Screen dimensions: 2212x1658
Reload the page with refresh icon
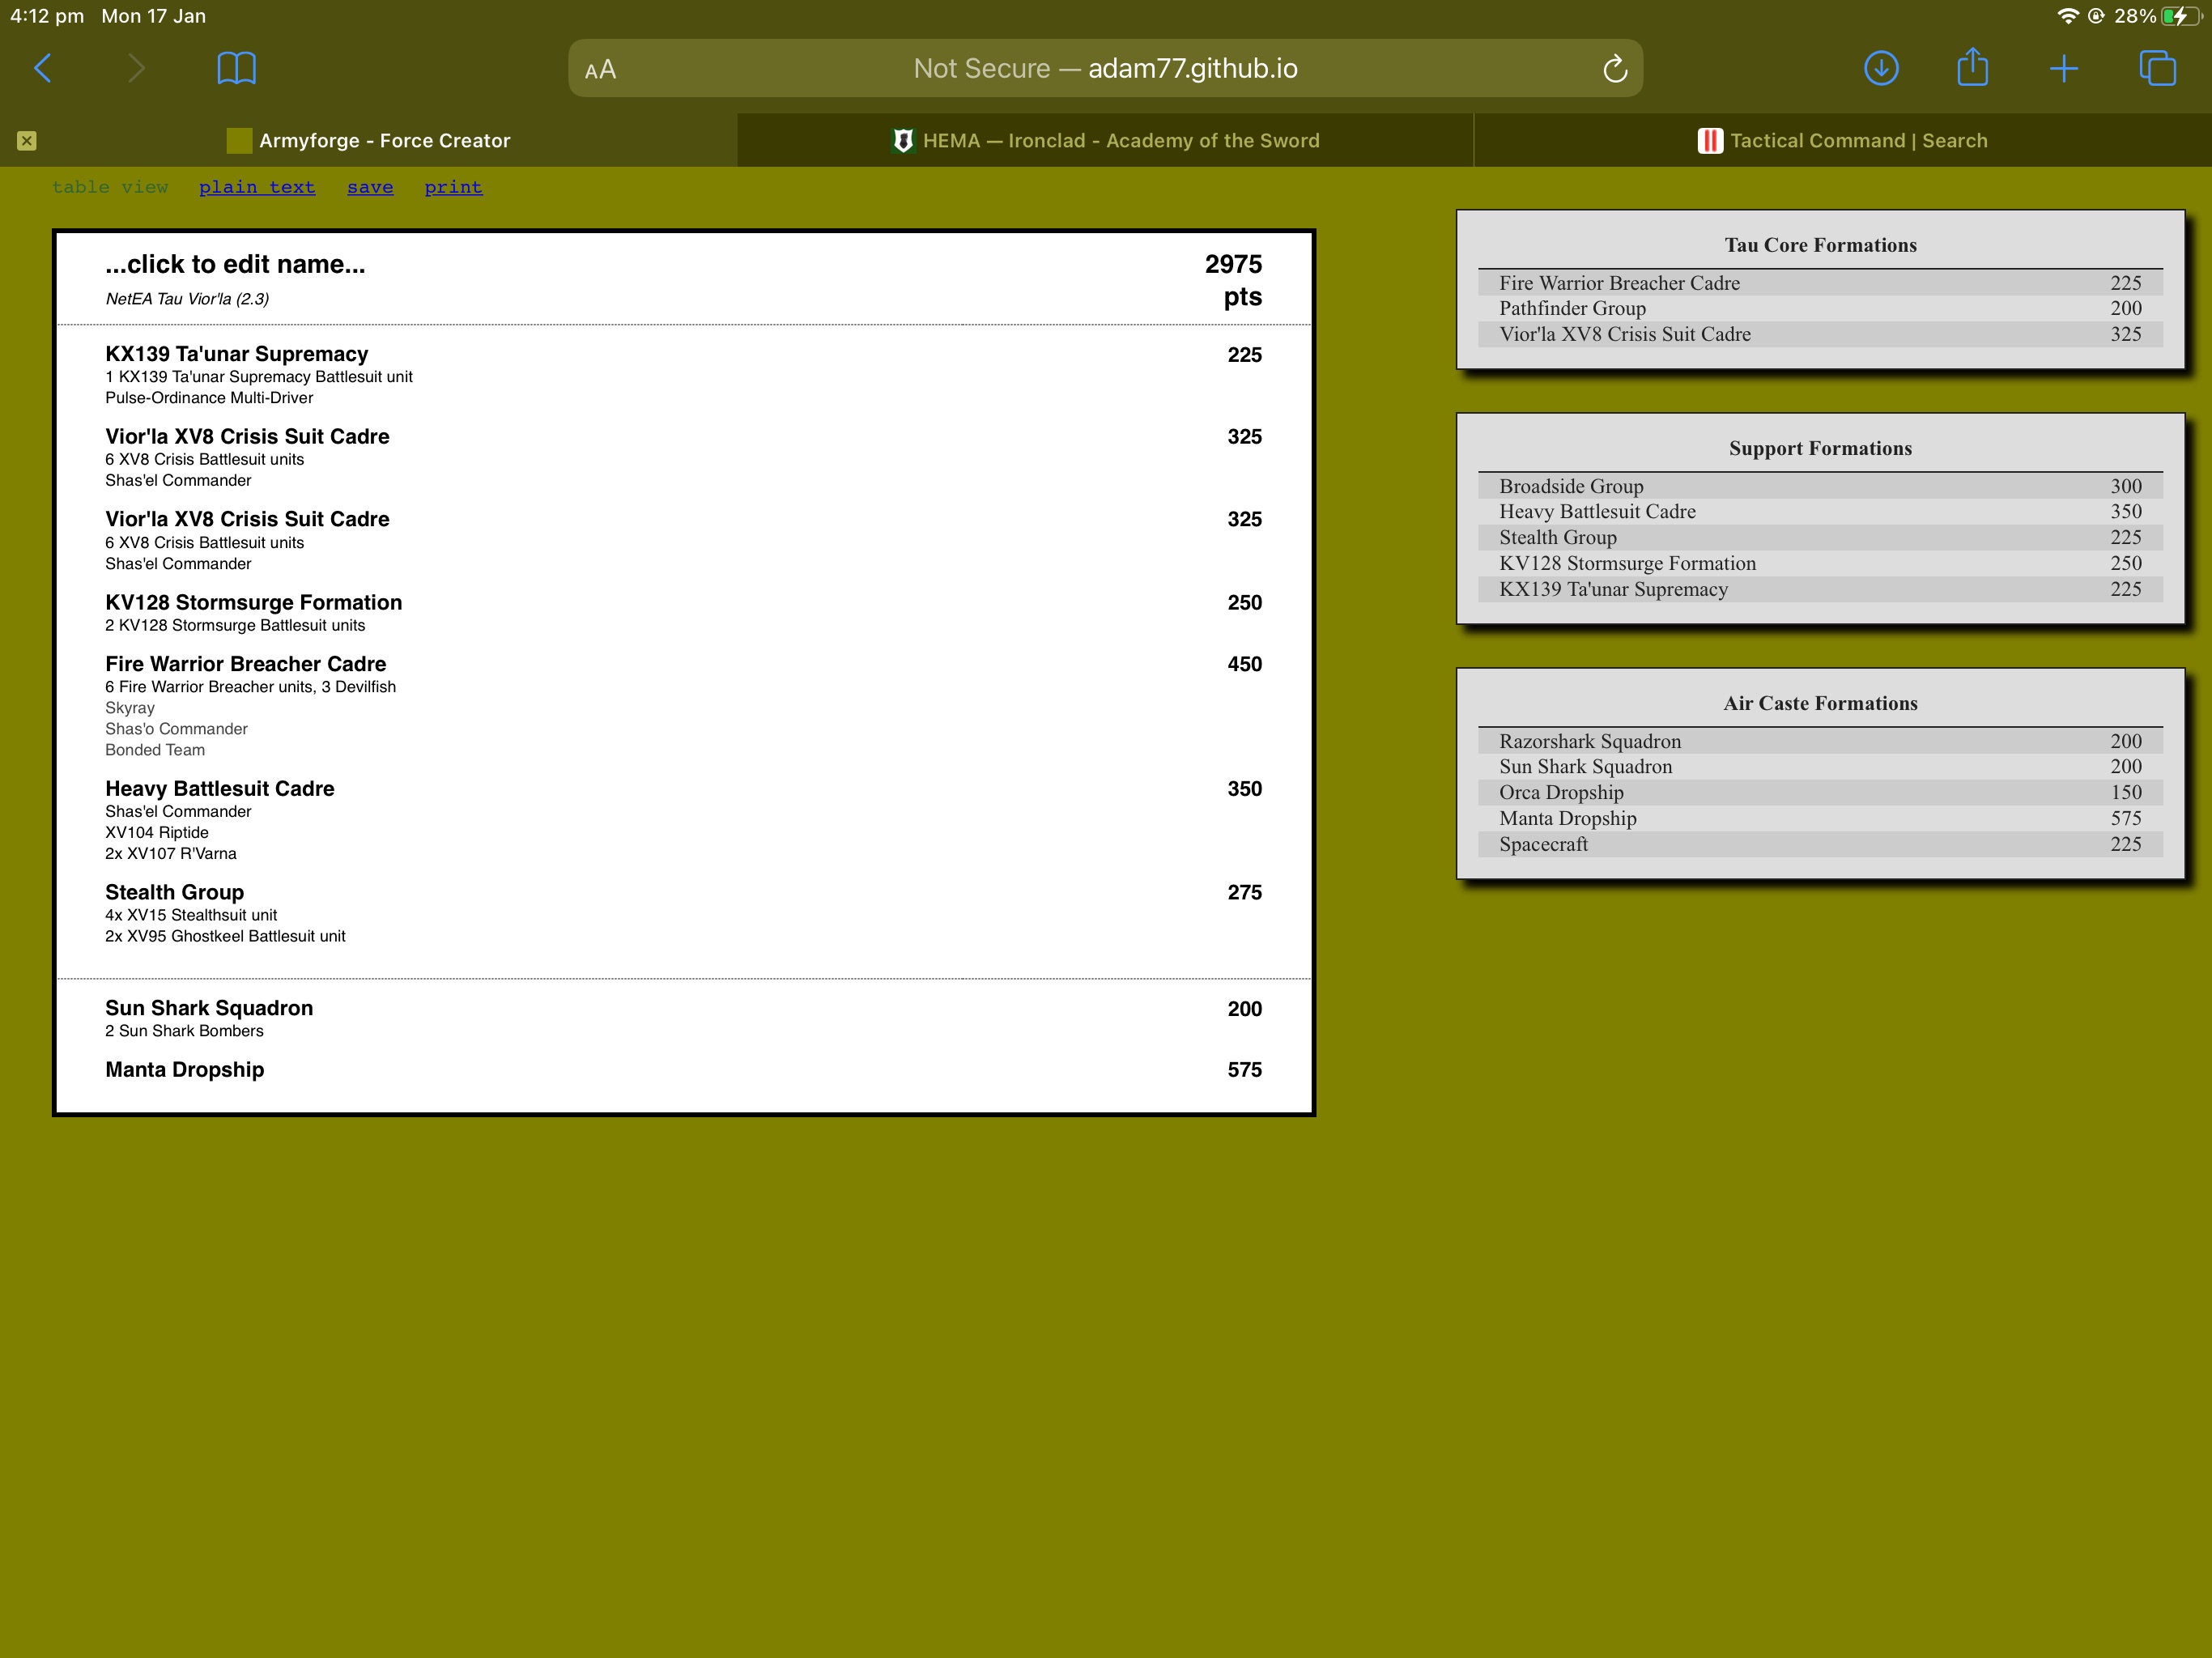click(1614, 69)
